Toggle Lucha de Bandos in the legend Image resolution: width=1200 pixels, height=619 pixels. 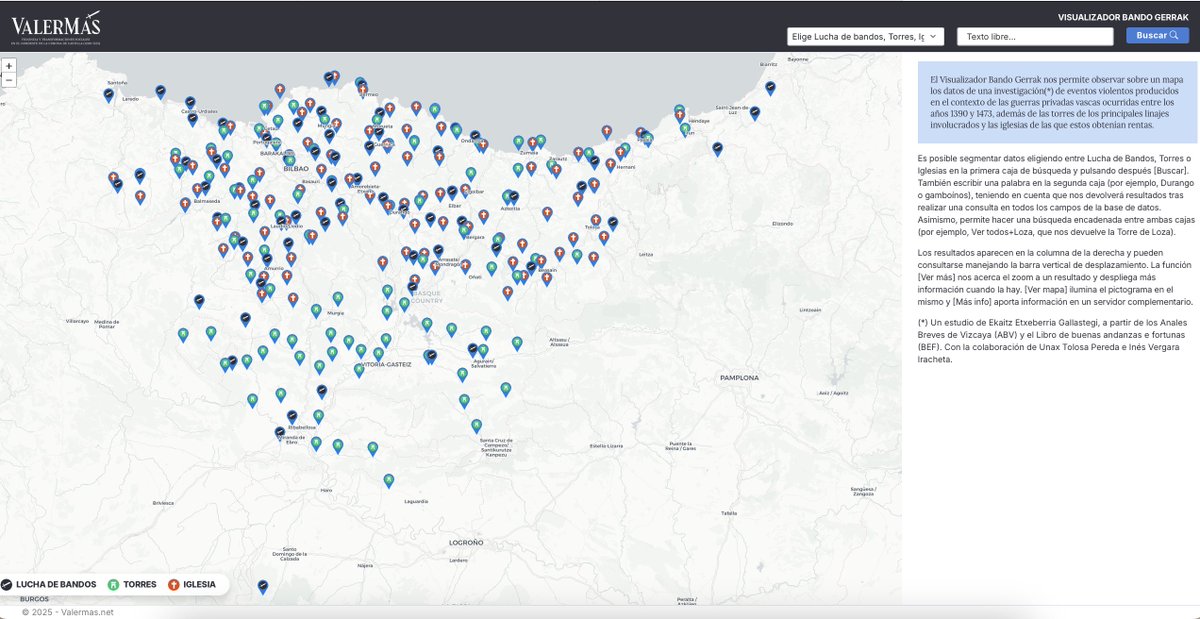point(49,584)
